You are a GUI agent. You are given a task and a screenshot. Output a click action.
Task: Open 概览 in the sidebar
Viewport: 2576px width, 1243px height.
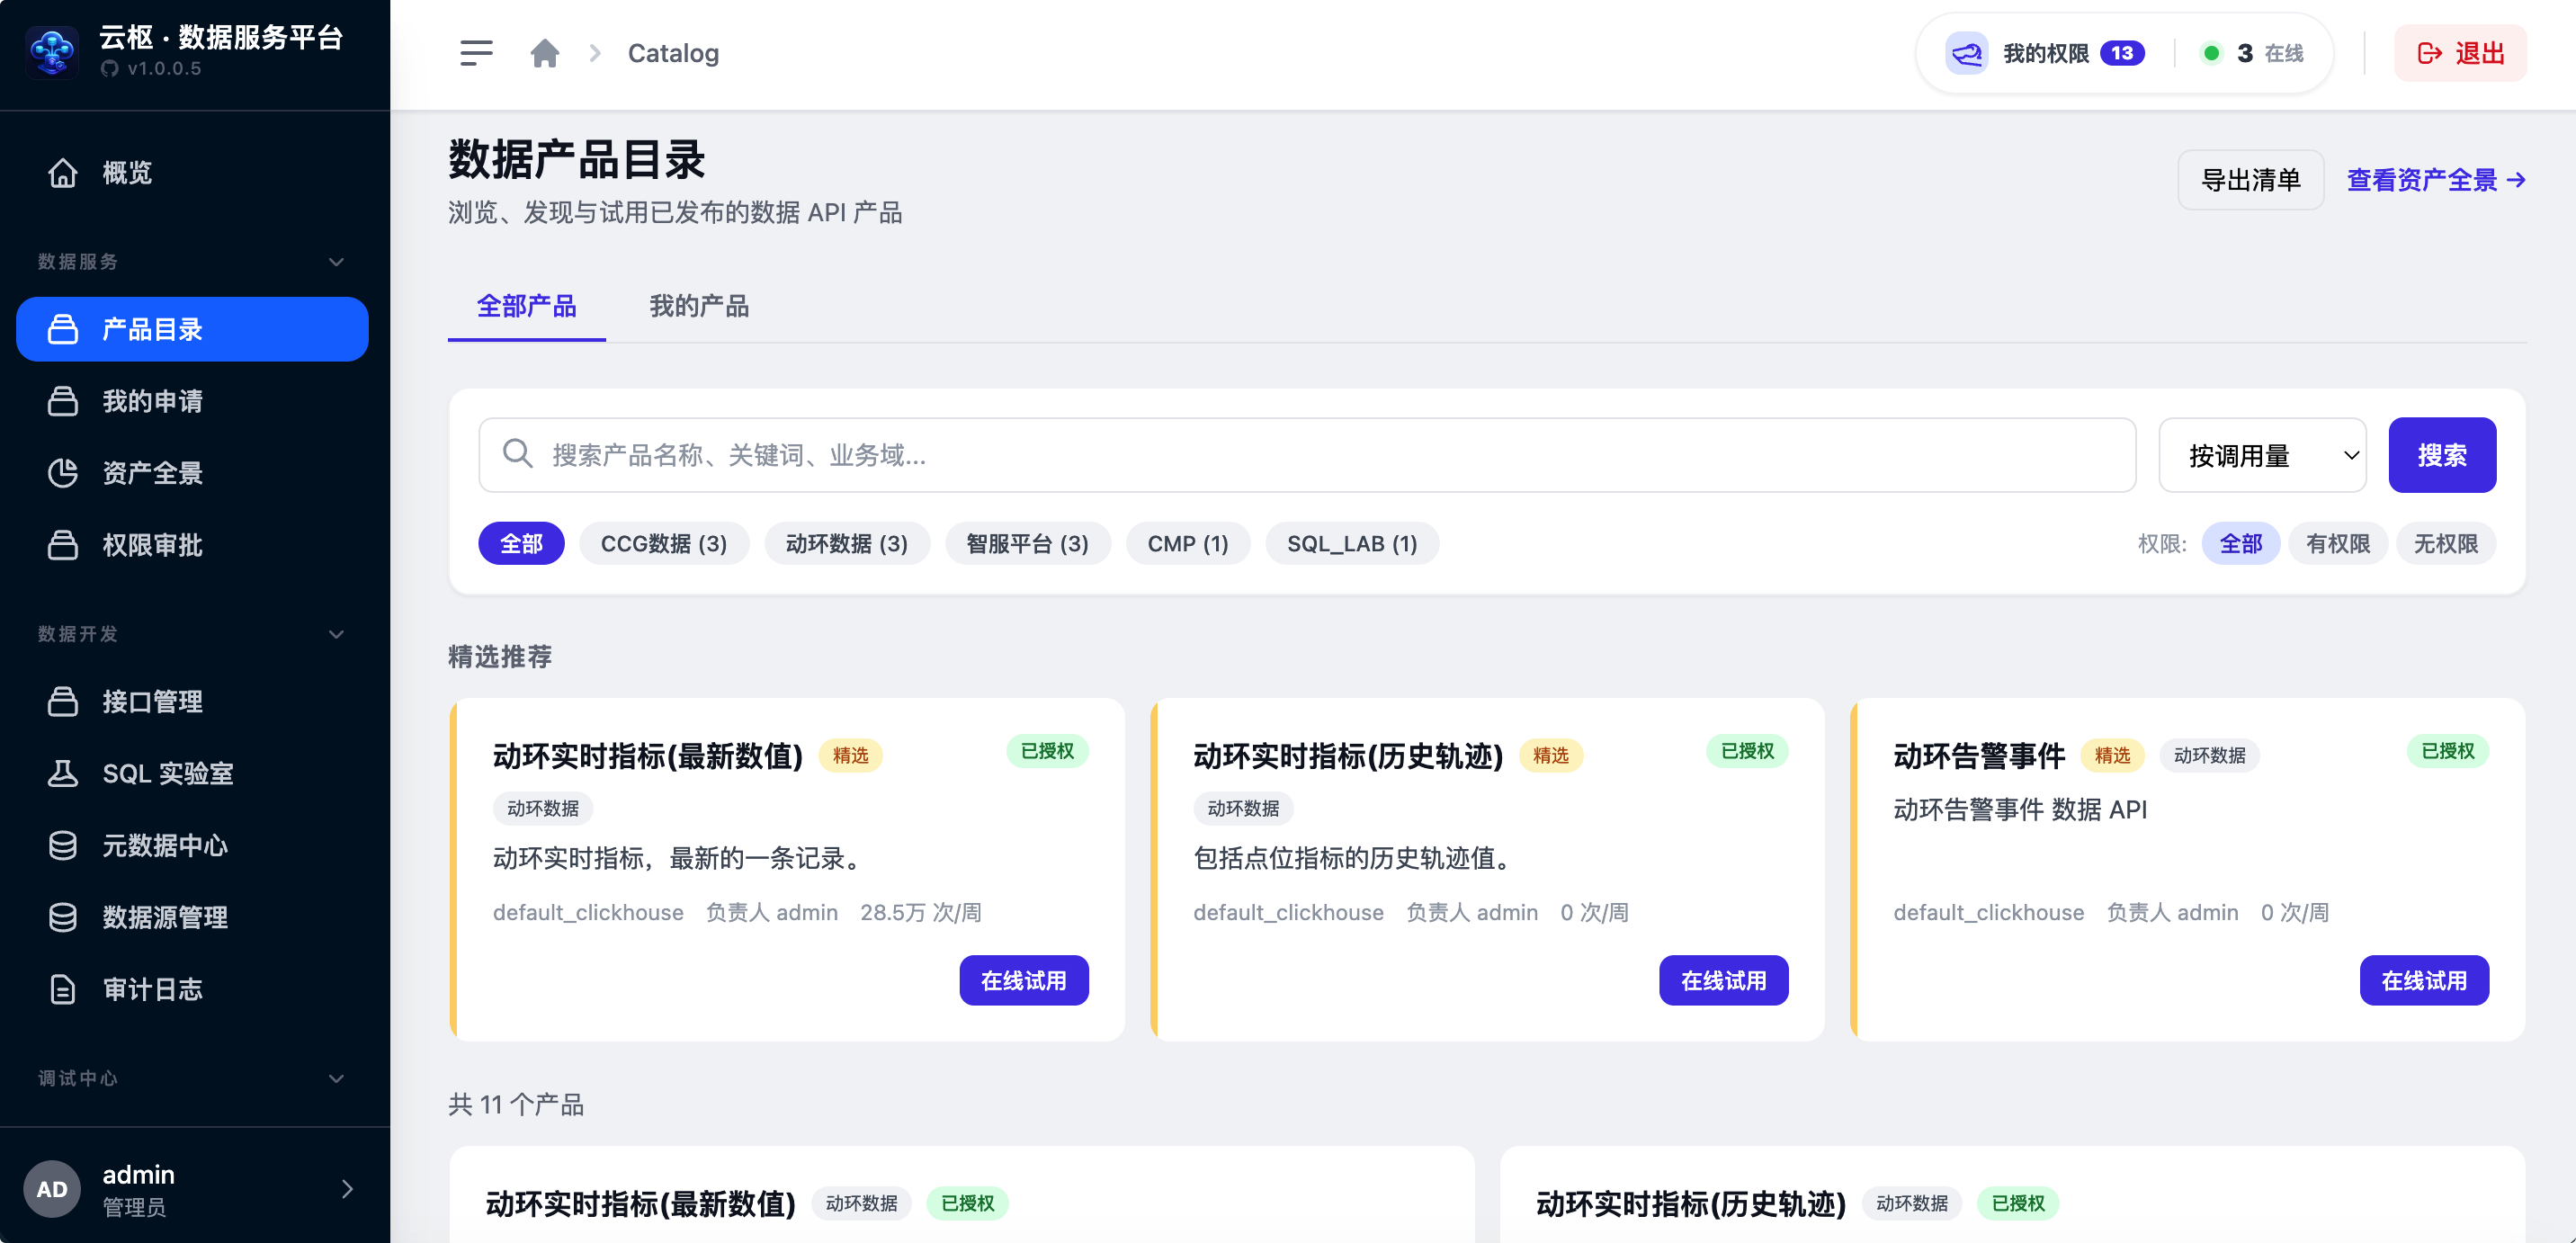pyautogui.click(x=192, y=173)
